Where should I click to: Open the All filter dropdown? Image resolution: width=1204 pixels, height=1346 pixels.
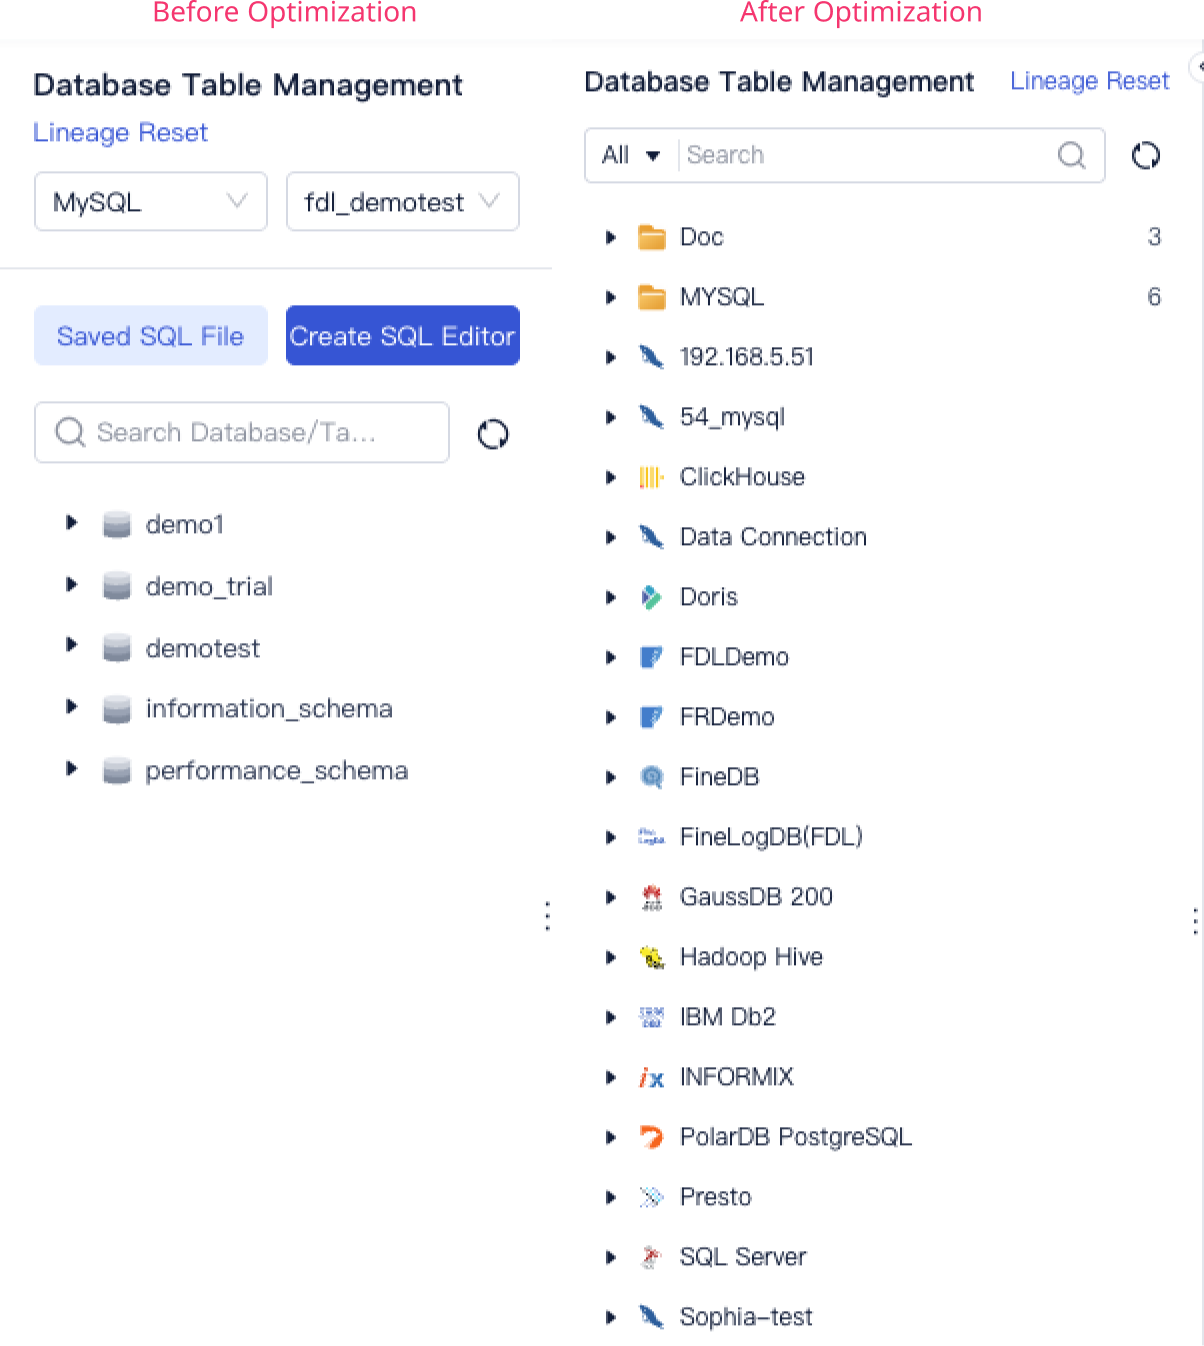tap(631, 155)
